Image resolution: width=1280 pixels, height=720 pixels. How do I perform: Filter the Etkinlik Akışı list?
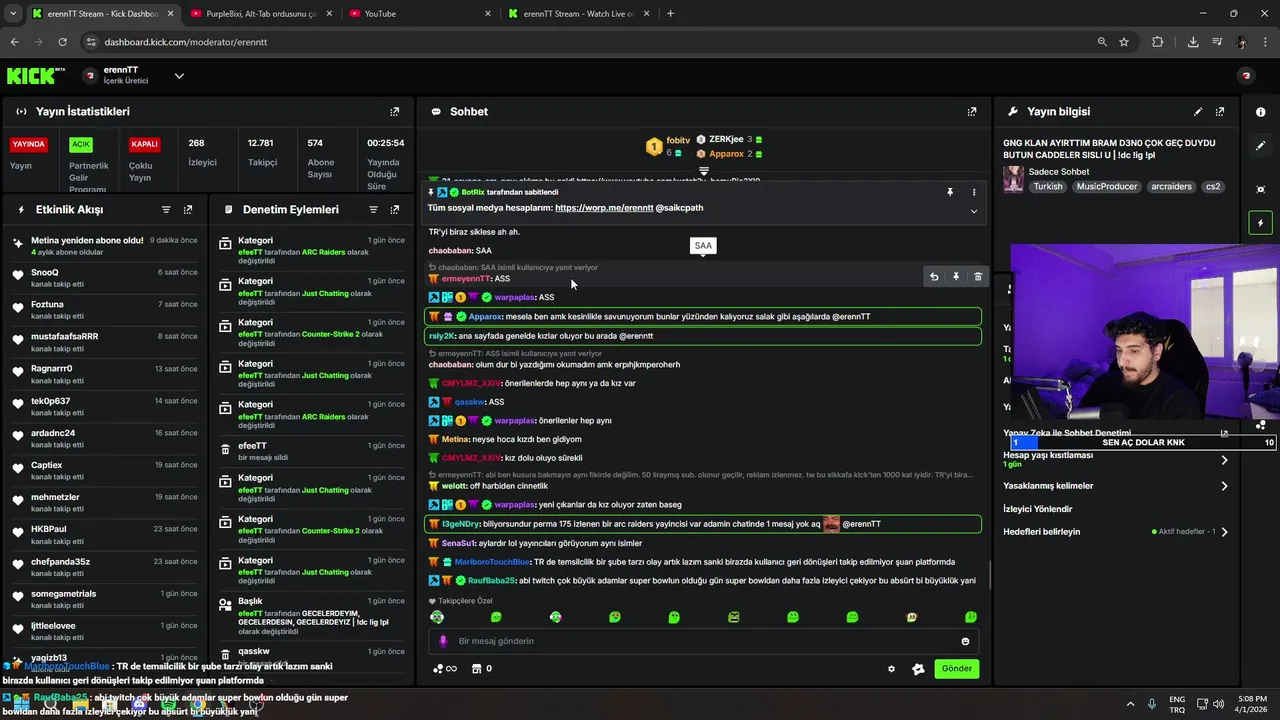click(x=166, y=210)
